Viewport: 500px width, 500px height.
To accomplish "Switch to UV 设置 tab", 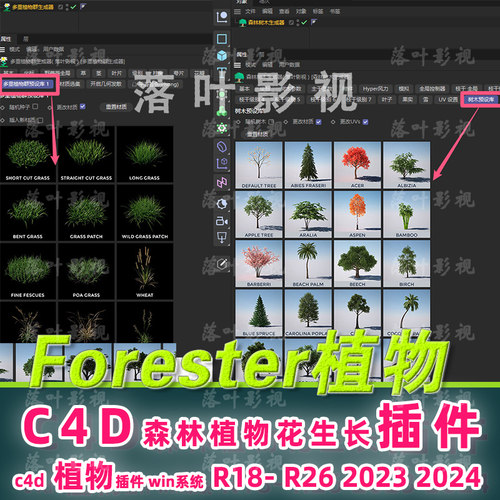I will click(x=447, y=99).
